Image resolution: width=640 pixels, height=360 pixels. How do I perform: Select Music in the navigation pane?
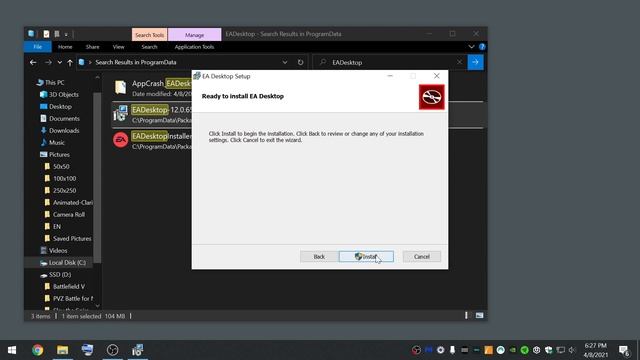tap(53, 142)
